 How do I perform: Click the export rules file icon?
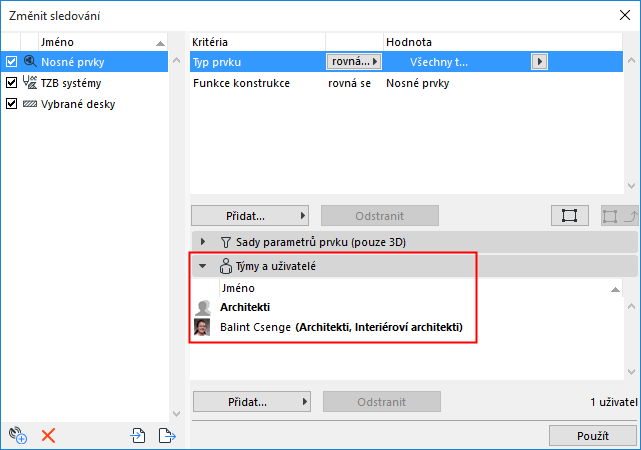[166, 435]
